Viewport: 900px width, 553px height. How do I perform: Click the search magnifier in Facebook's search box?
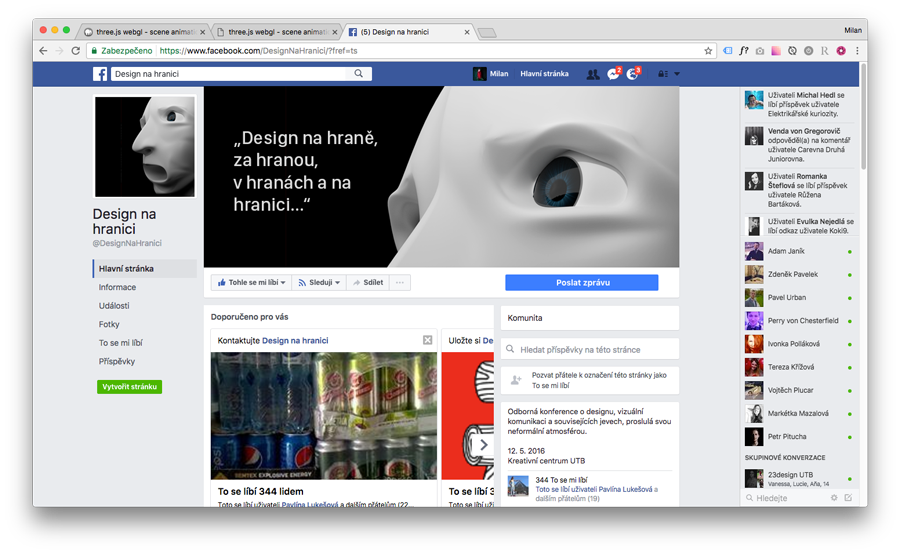pyautogui.click(x=359, y=74)
